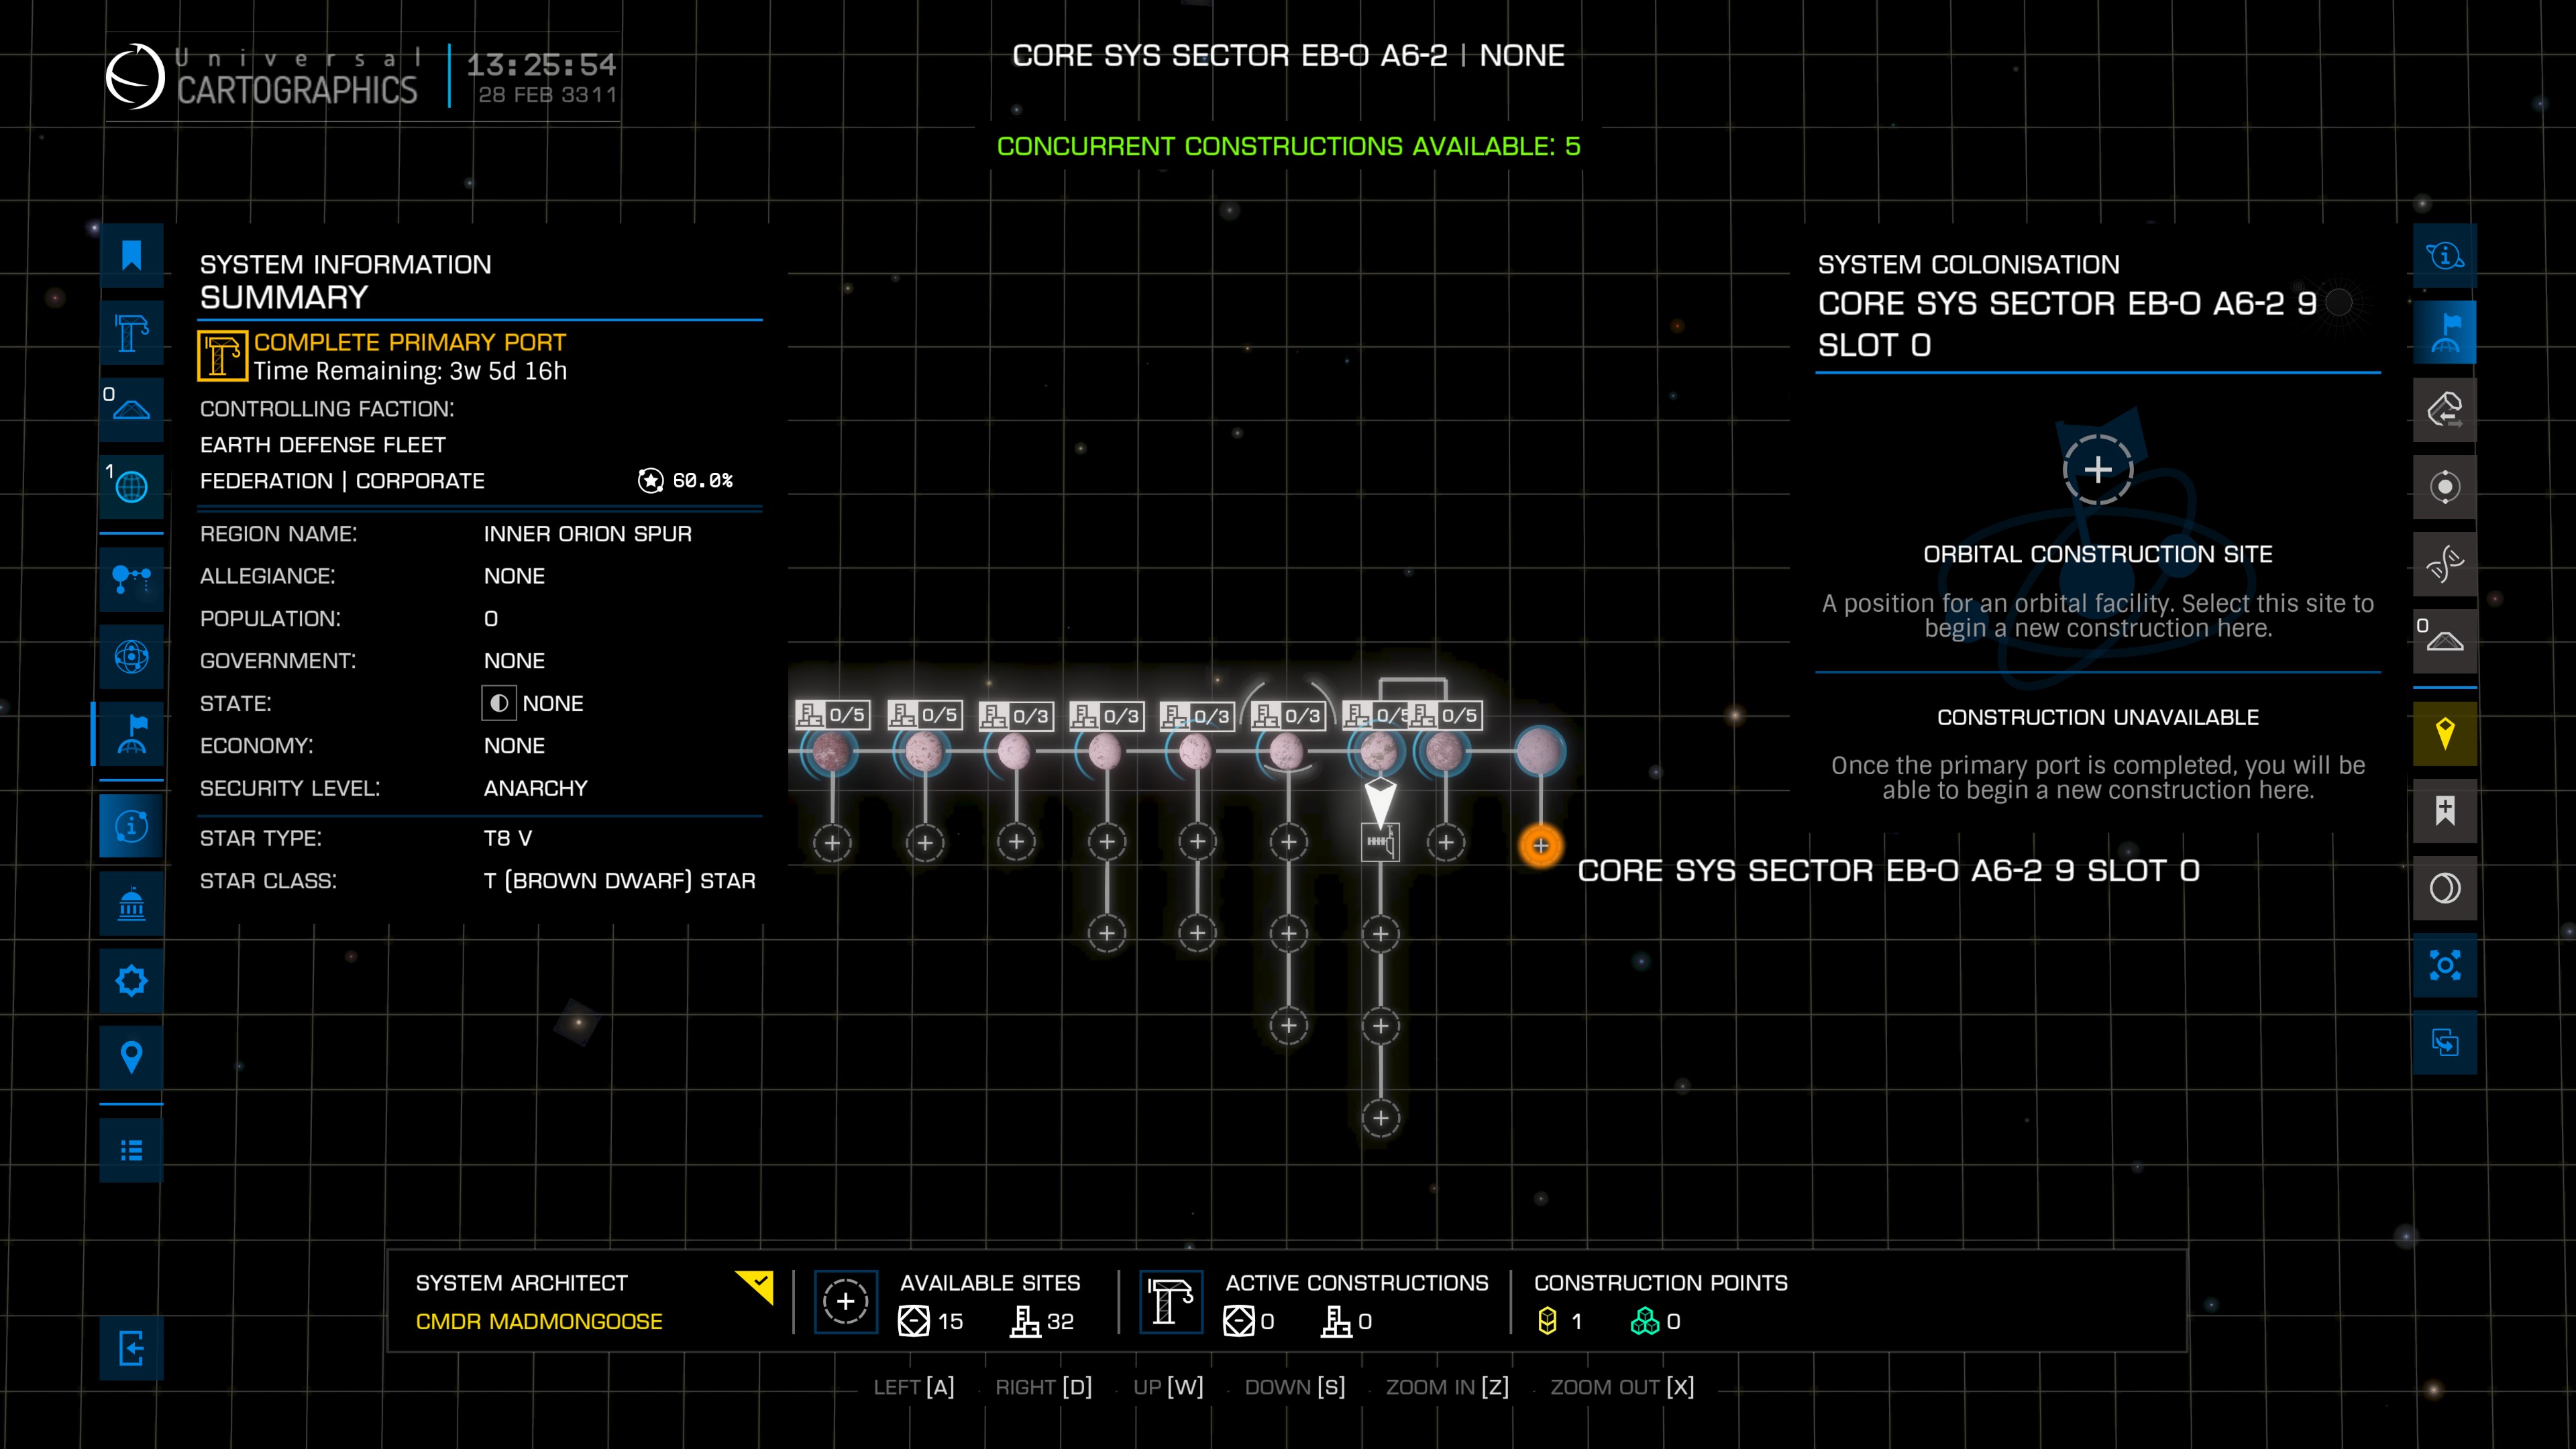Image resolution: width=2576 pixels, height=1449 pixels.
Task: Click the Active Constructions crane icon
Action: click(x=1170, y=1301)
